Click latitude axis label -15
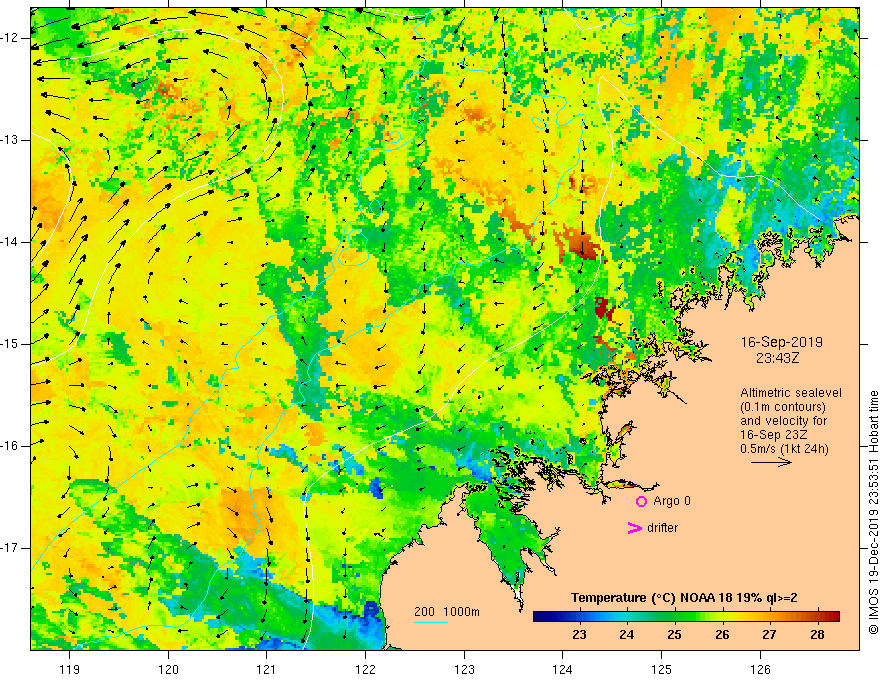Viewport: 880px width, 680px height. [x=11, y=344]
